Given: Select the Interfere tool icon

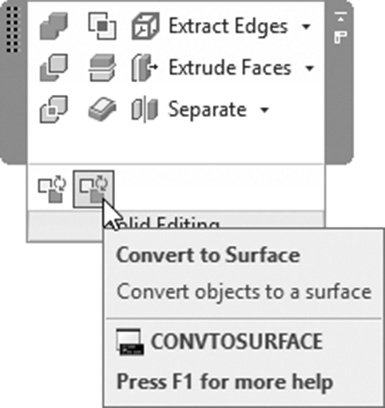Looking at the screenshot, I should click(102, 26).
